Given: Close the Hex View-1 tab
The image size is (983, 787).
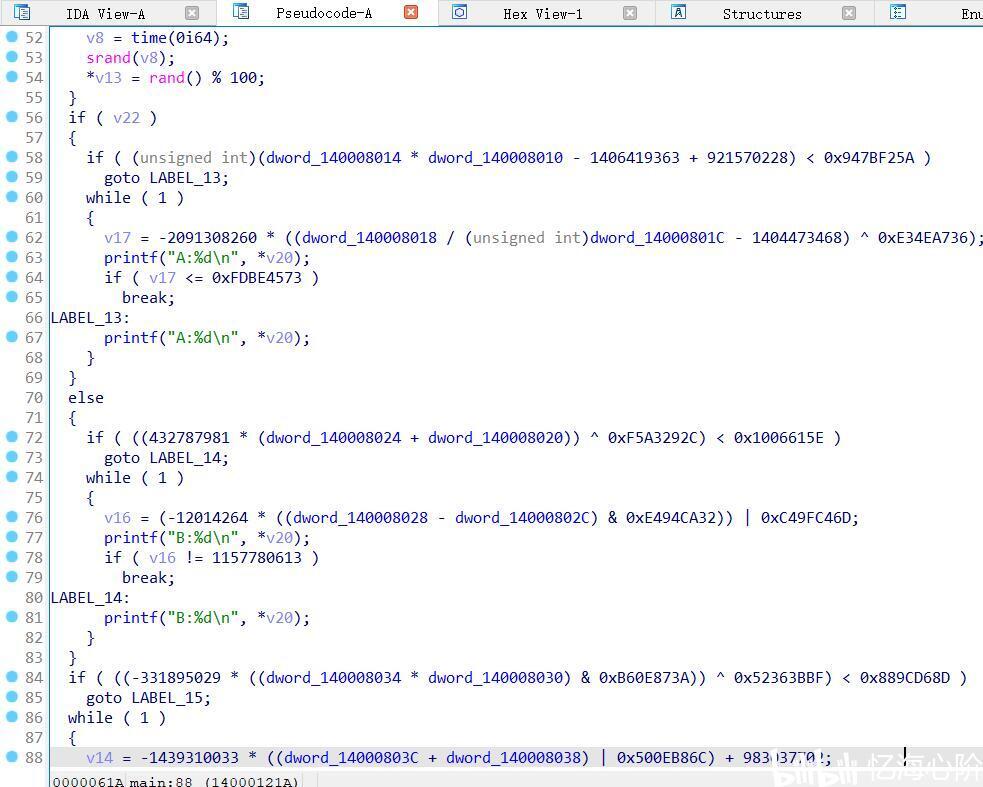Looking at the screenshot, I should (630, 13).
